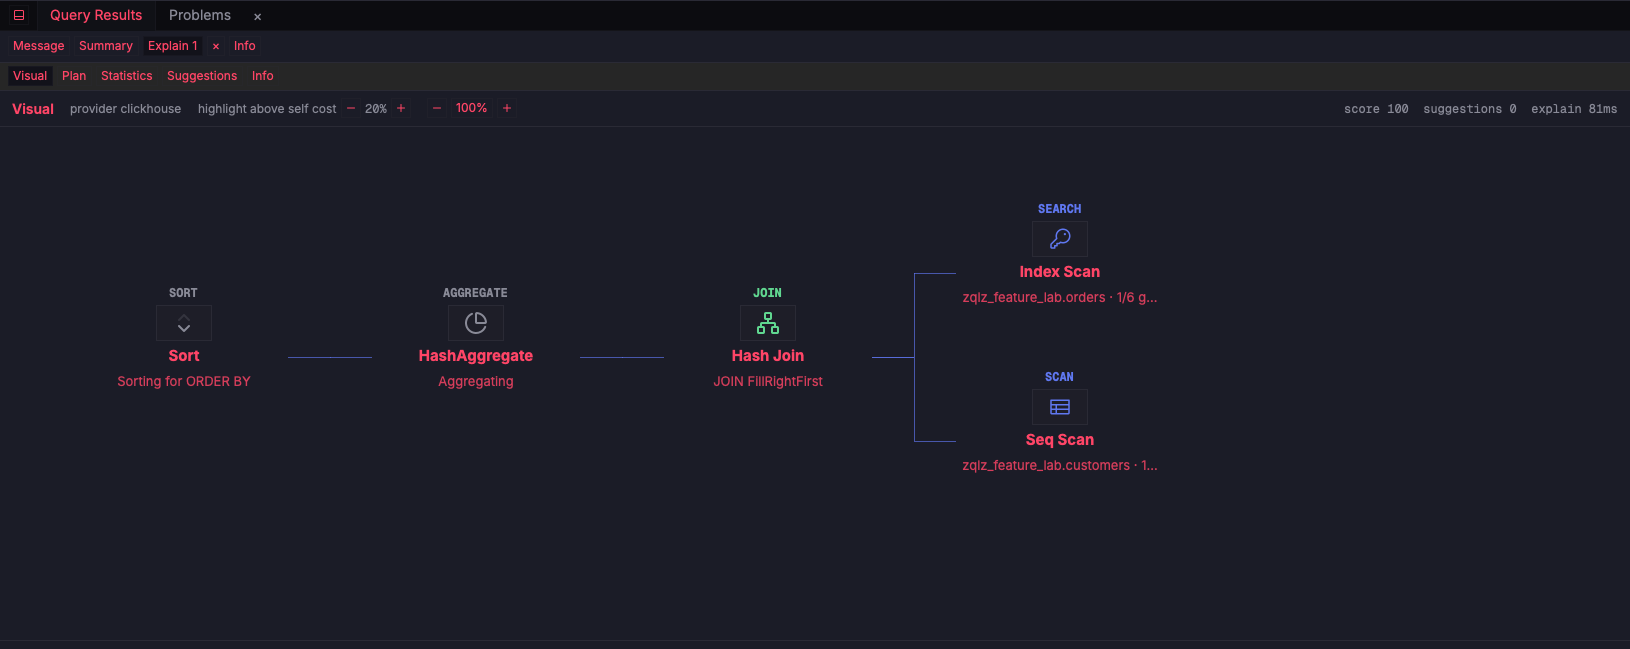Click the 'explain 81ms' timing text

tap(1574, 109)
